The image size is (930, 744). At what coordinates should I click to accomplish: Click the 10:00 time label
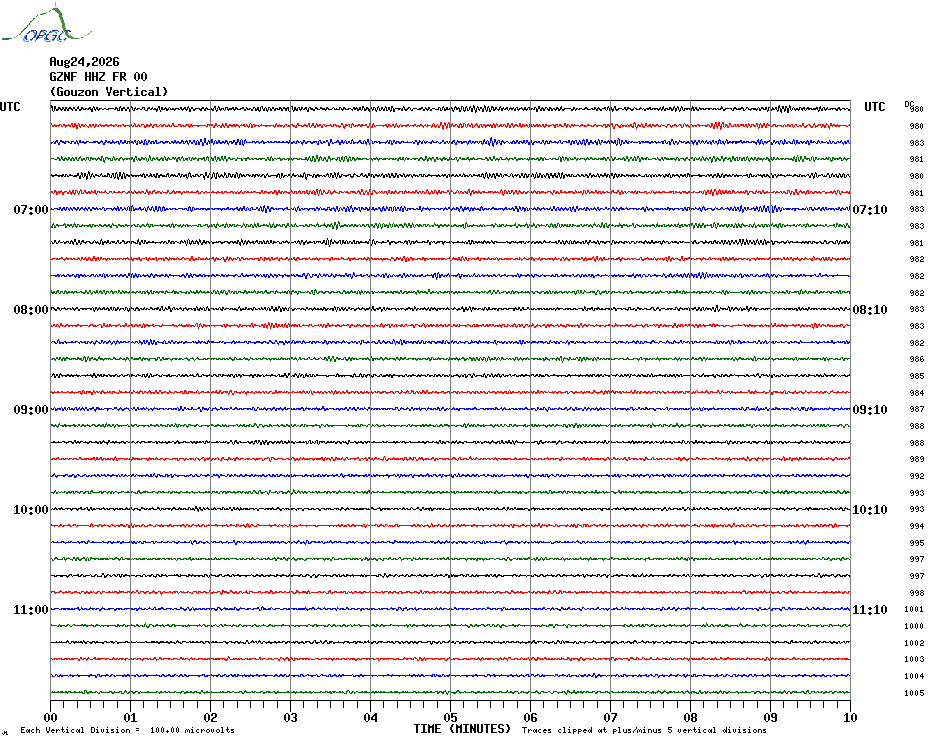[31, 510]
